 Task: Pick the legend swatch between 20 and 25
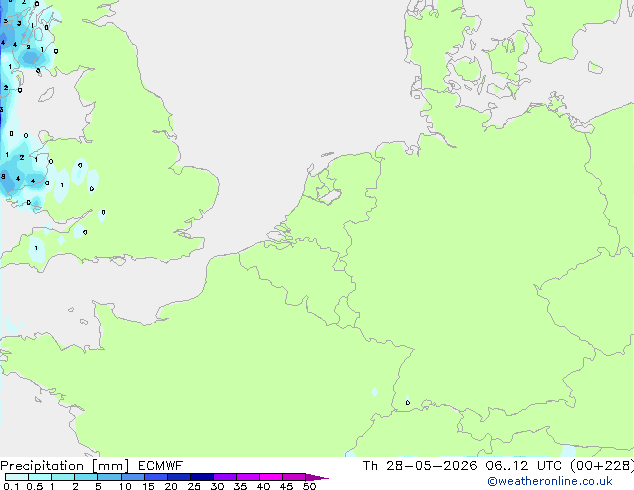pyautogui.click(x=179, y=477)
